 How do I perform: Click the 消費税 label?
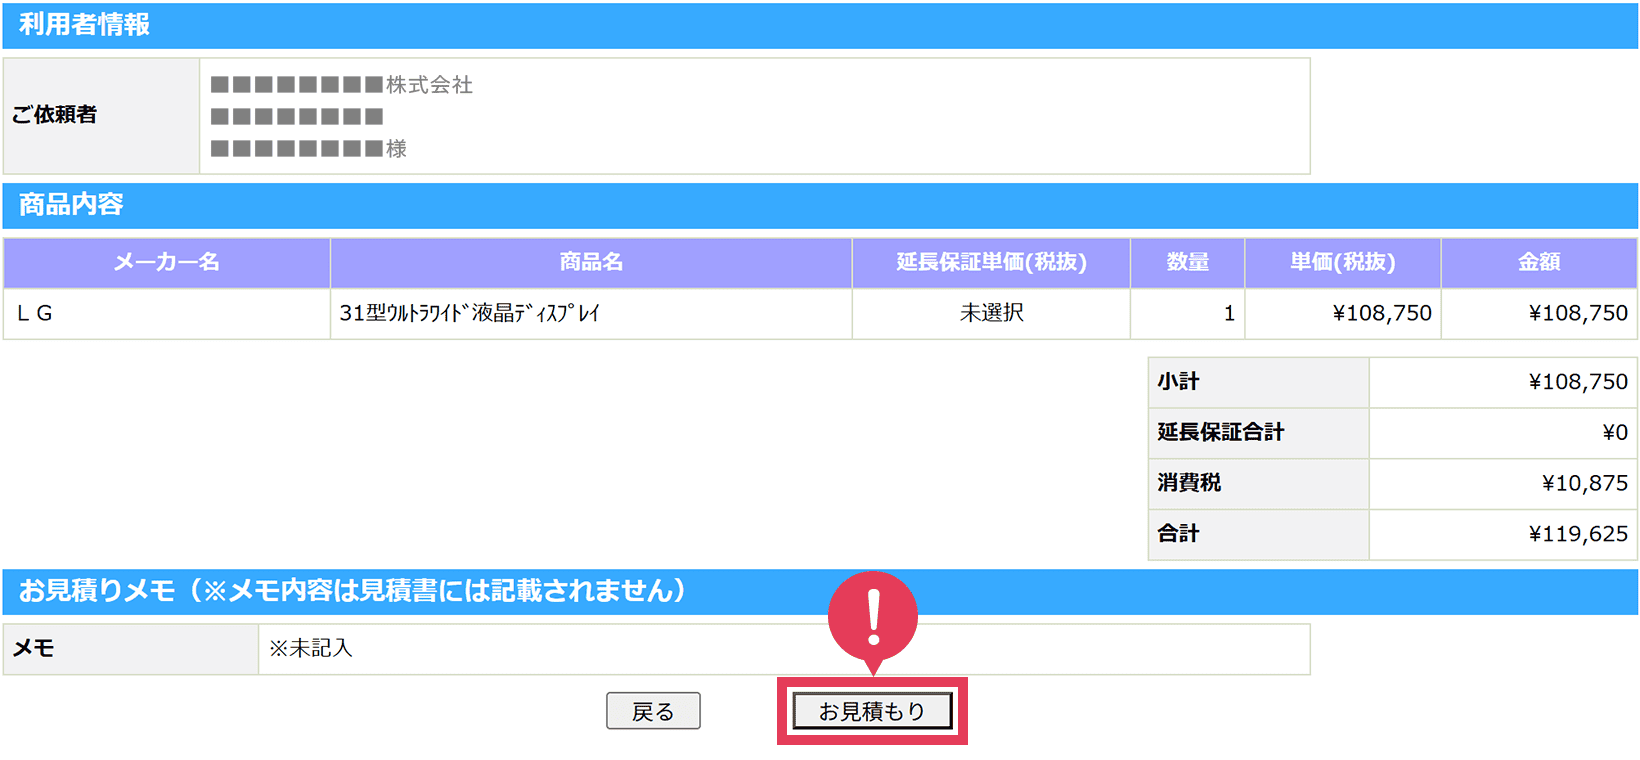[1189, 482]
